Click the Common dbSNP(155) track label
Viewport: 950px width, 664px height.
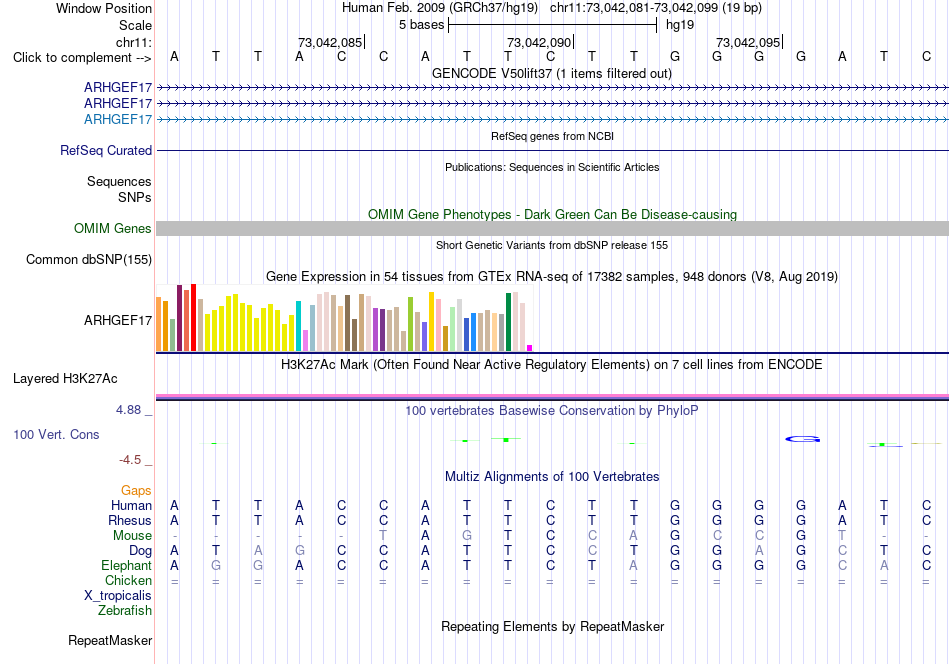click(88, 259)
